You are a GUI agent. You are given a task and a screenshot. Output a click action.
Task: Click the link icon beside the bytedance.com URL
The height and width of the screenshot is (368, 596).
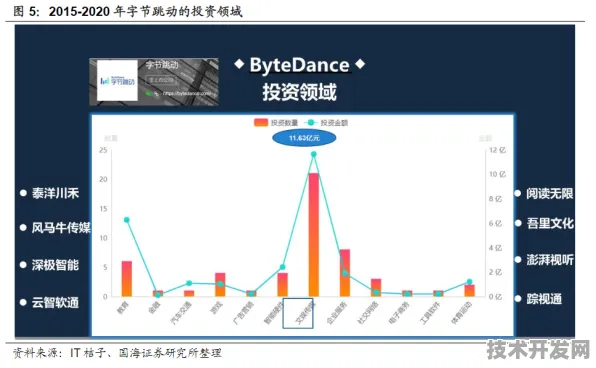pos(157,93)
